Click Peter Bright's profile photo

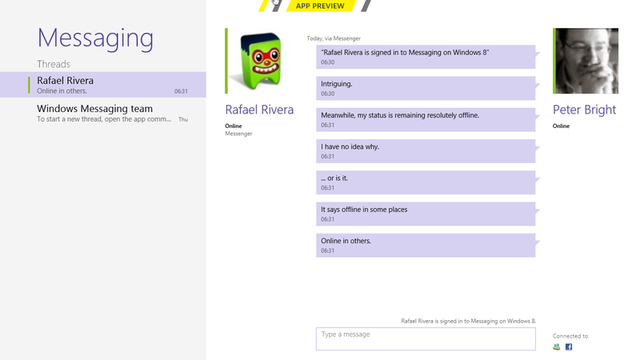(x=587, y=61)
